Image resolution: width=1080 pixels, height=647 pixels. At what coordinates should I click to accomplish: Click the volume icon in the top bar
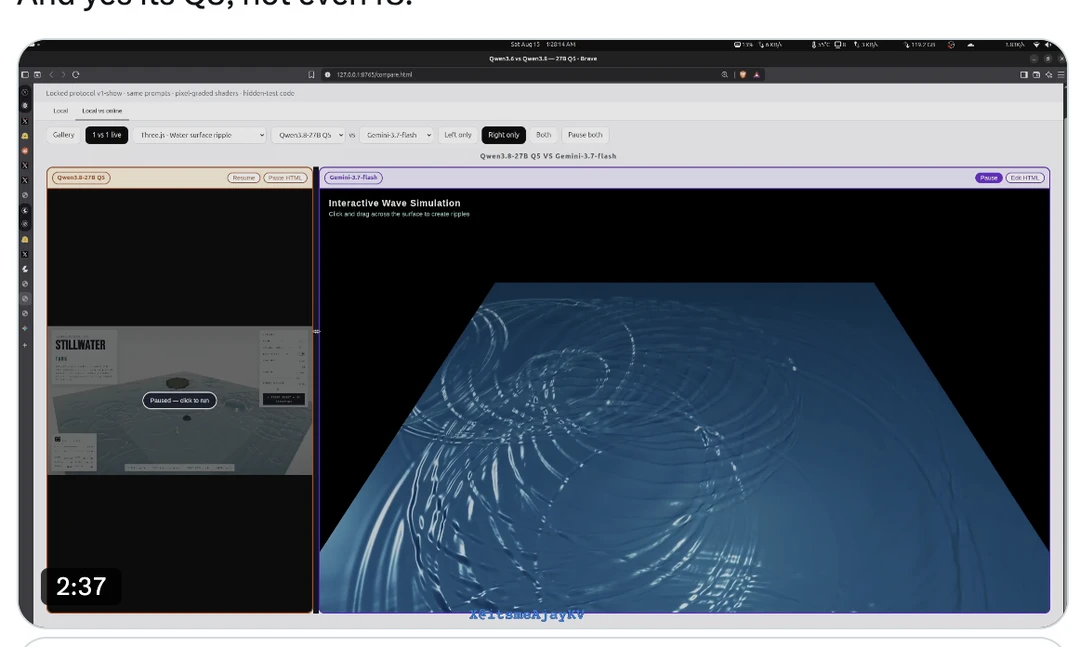[x=1048, y=45]
